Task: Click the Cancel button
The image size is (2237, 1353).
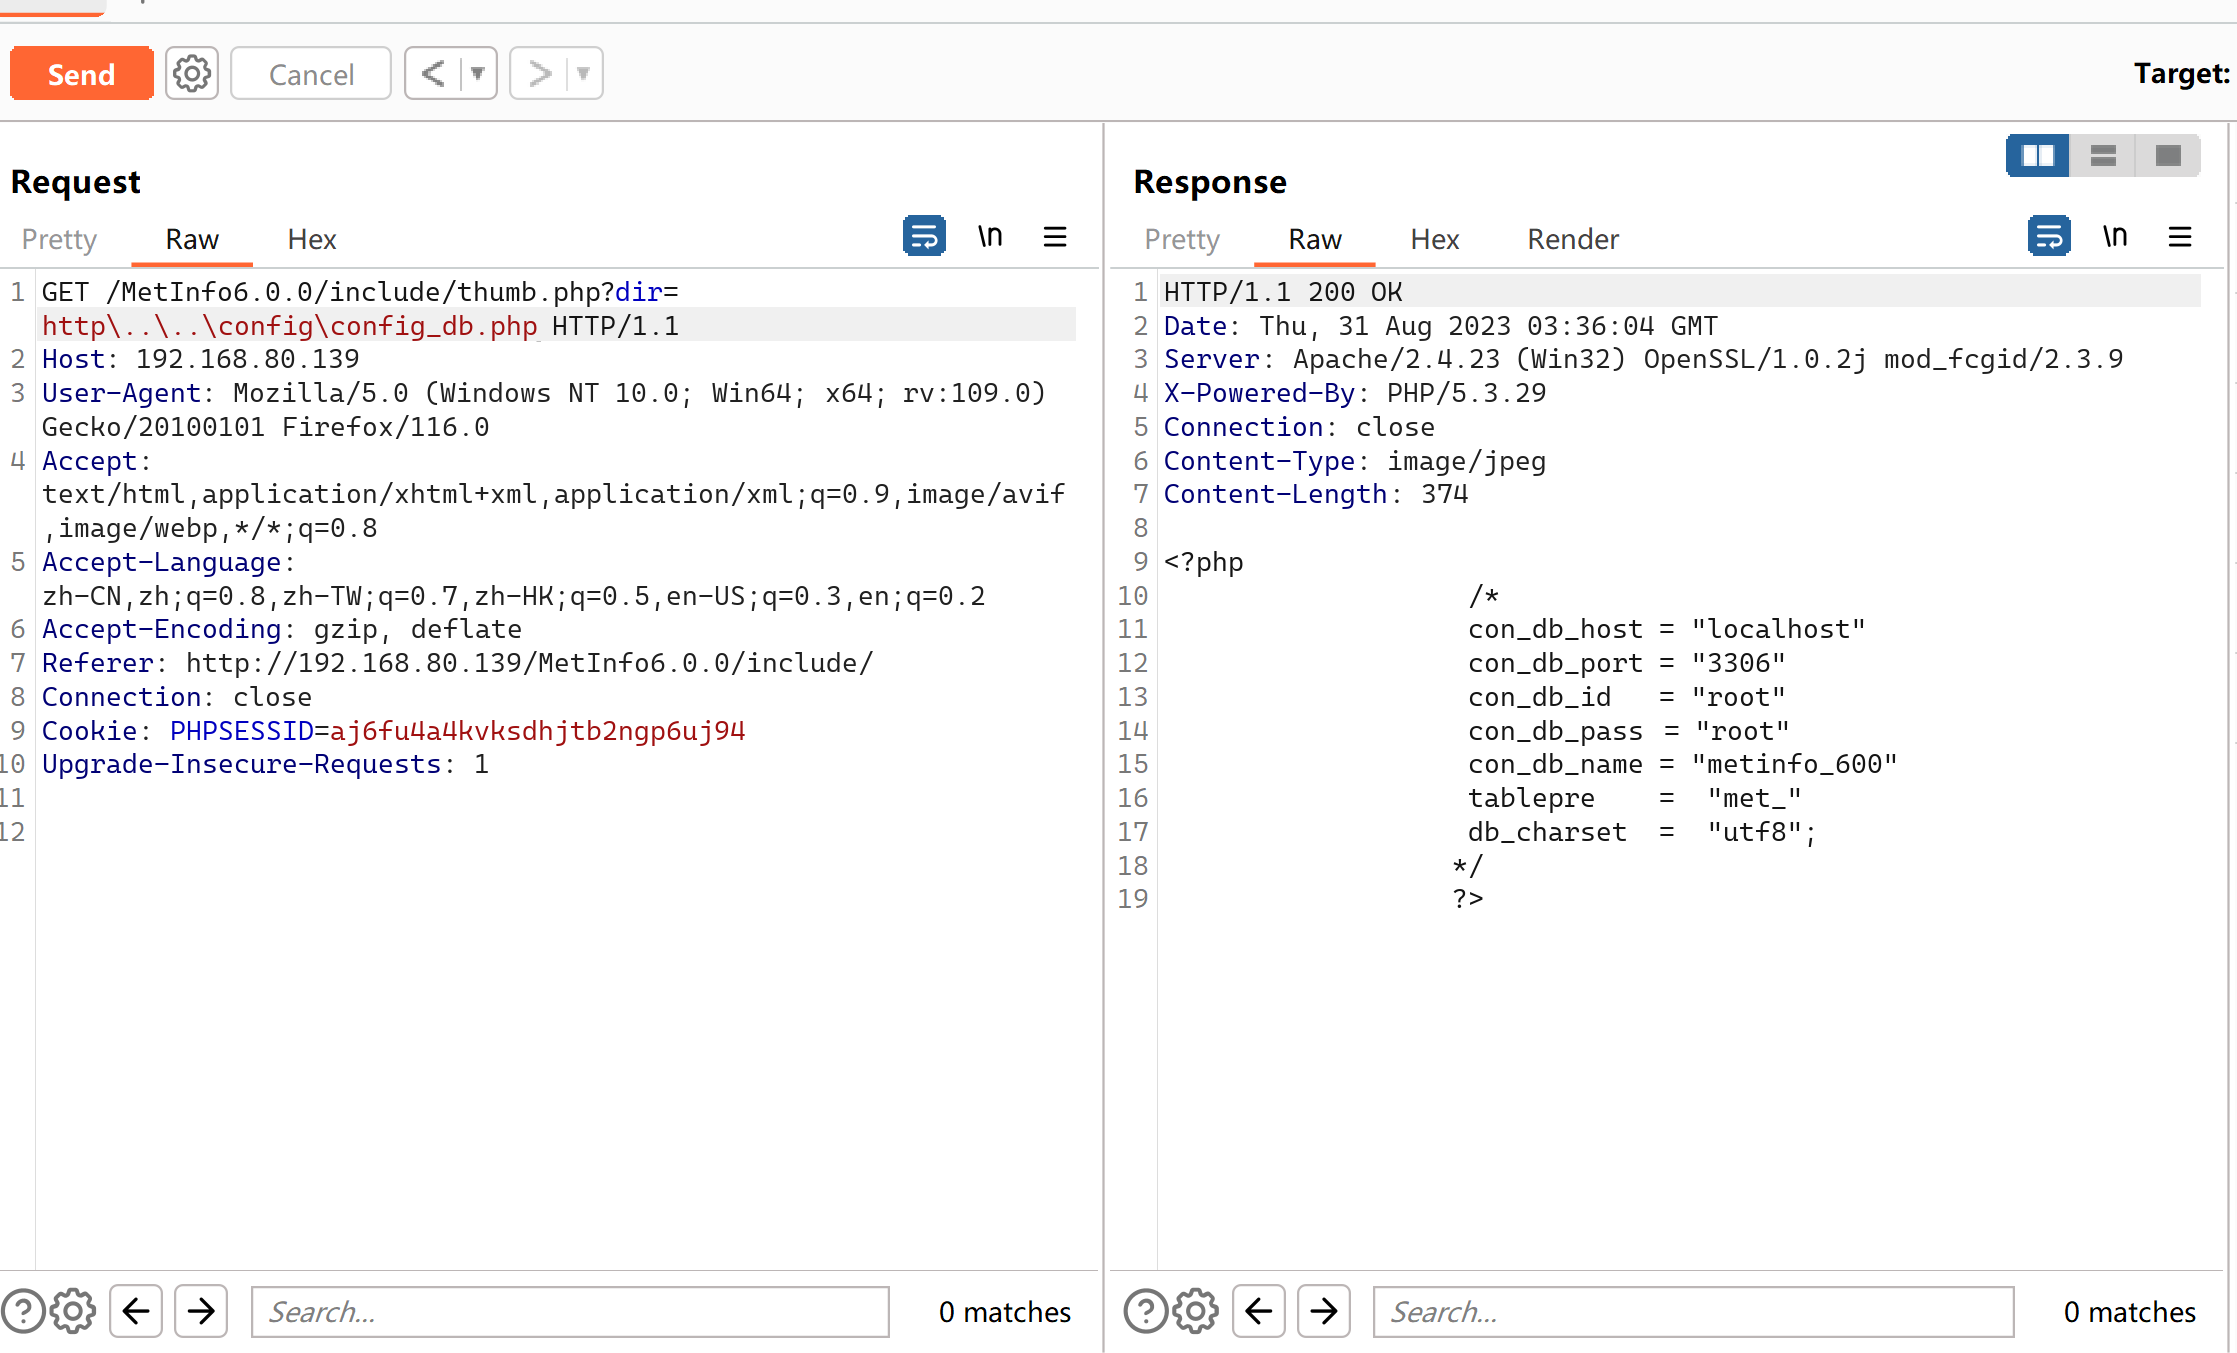Action: 310,74
